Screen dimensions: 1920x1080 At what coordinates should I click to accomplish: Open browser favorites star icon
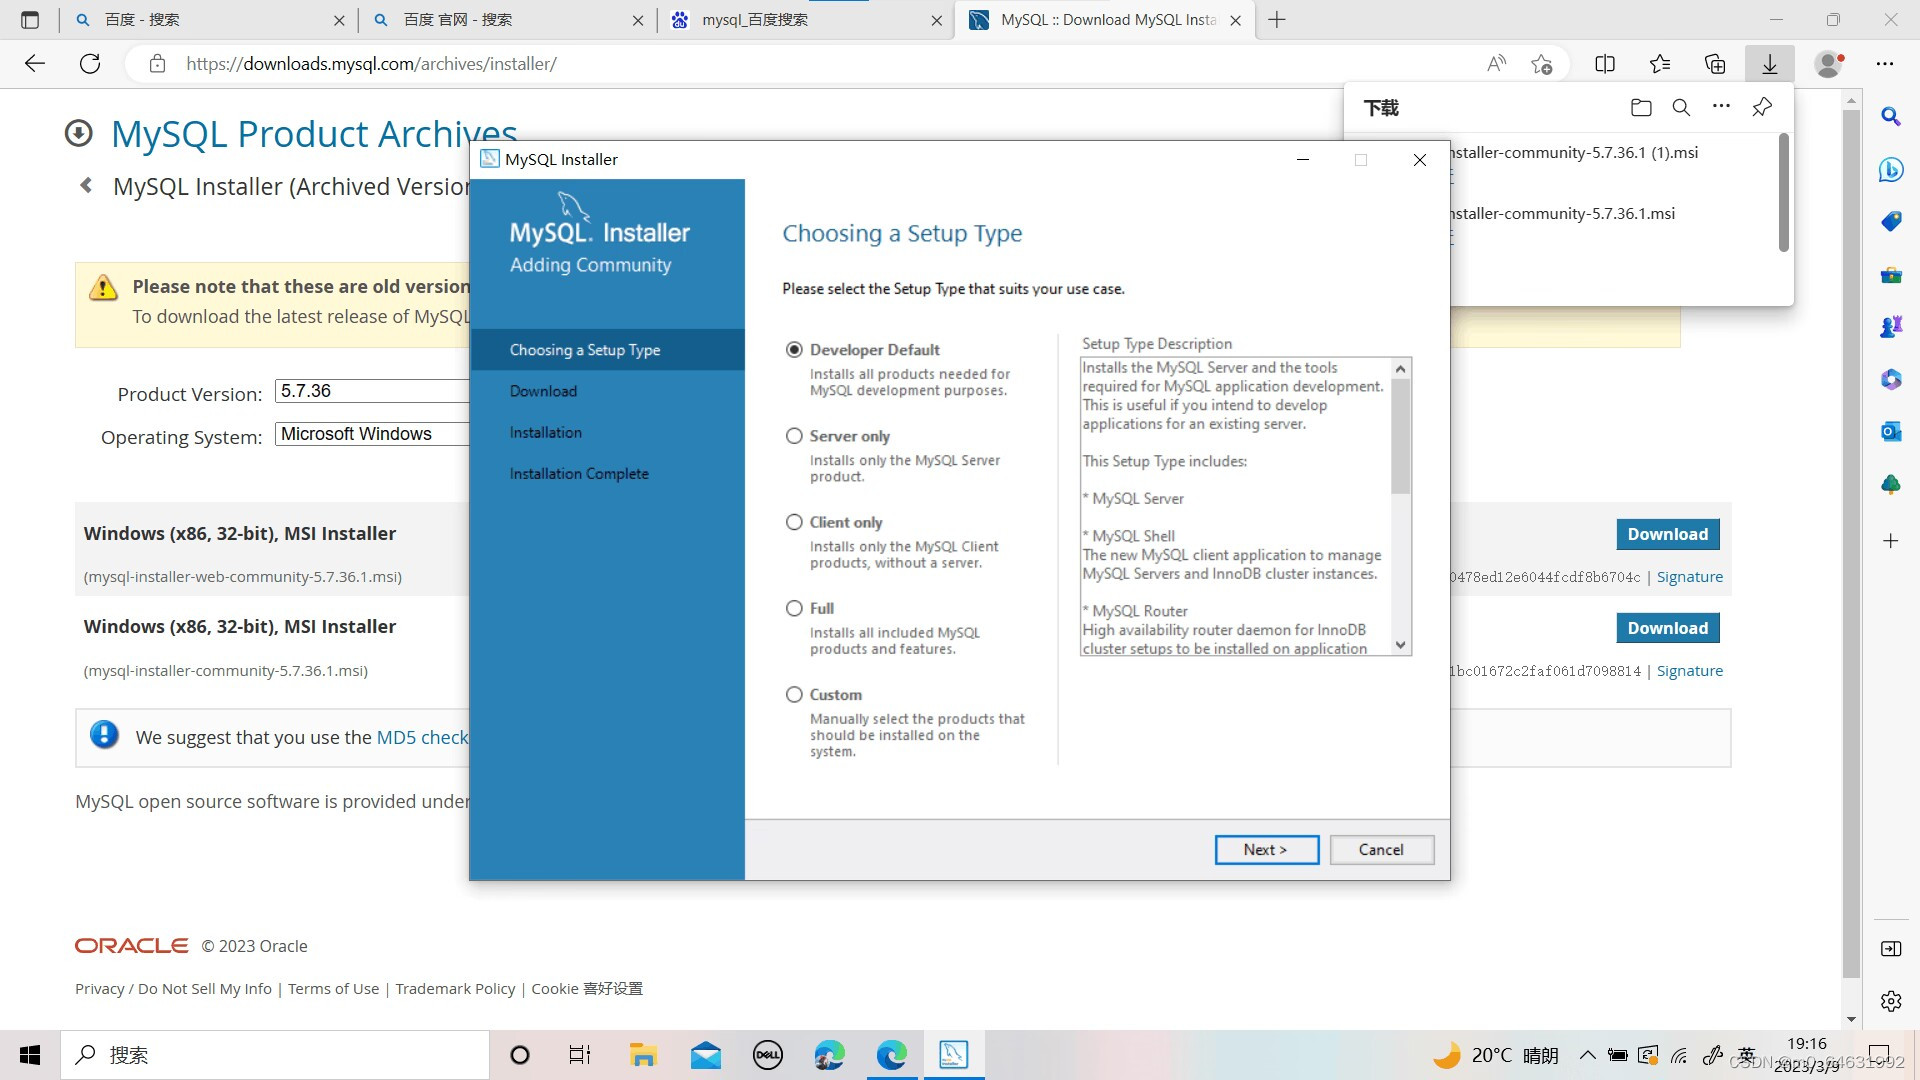[1660, 64]
